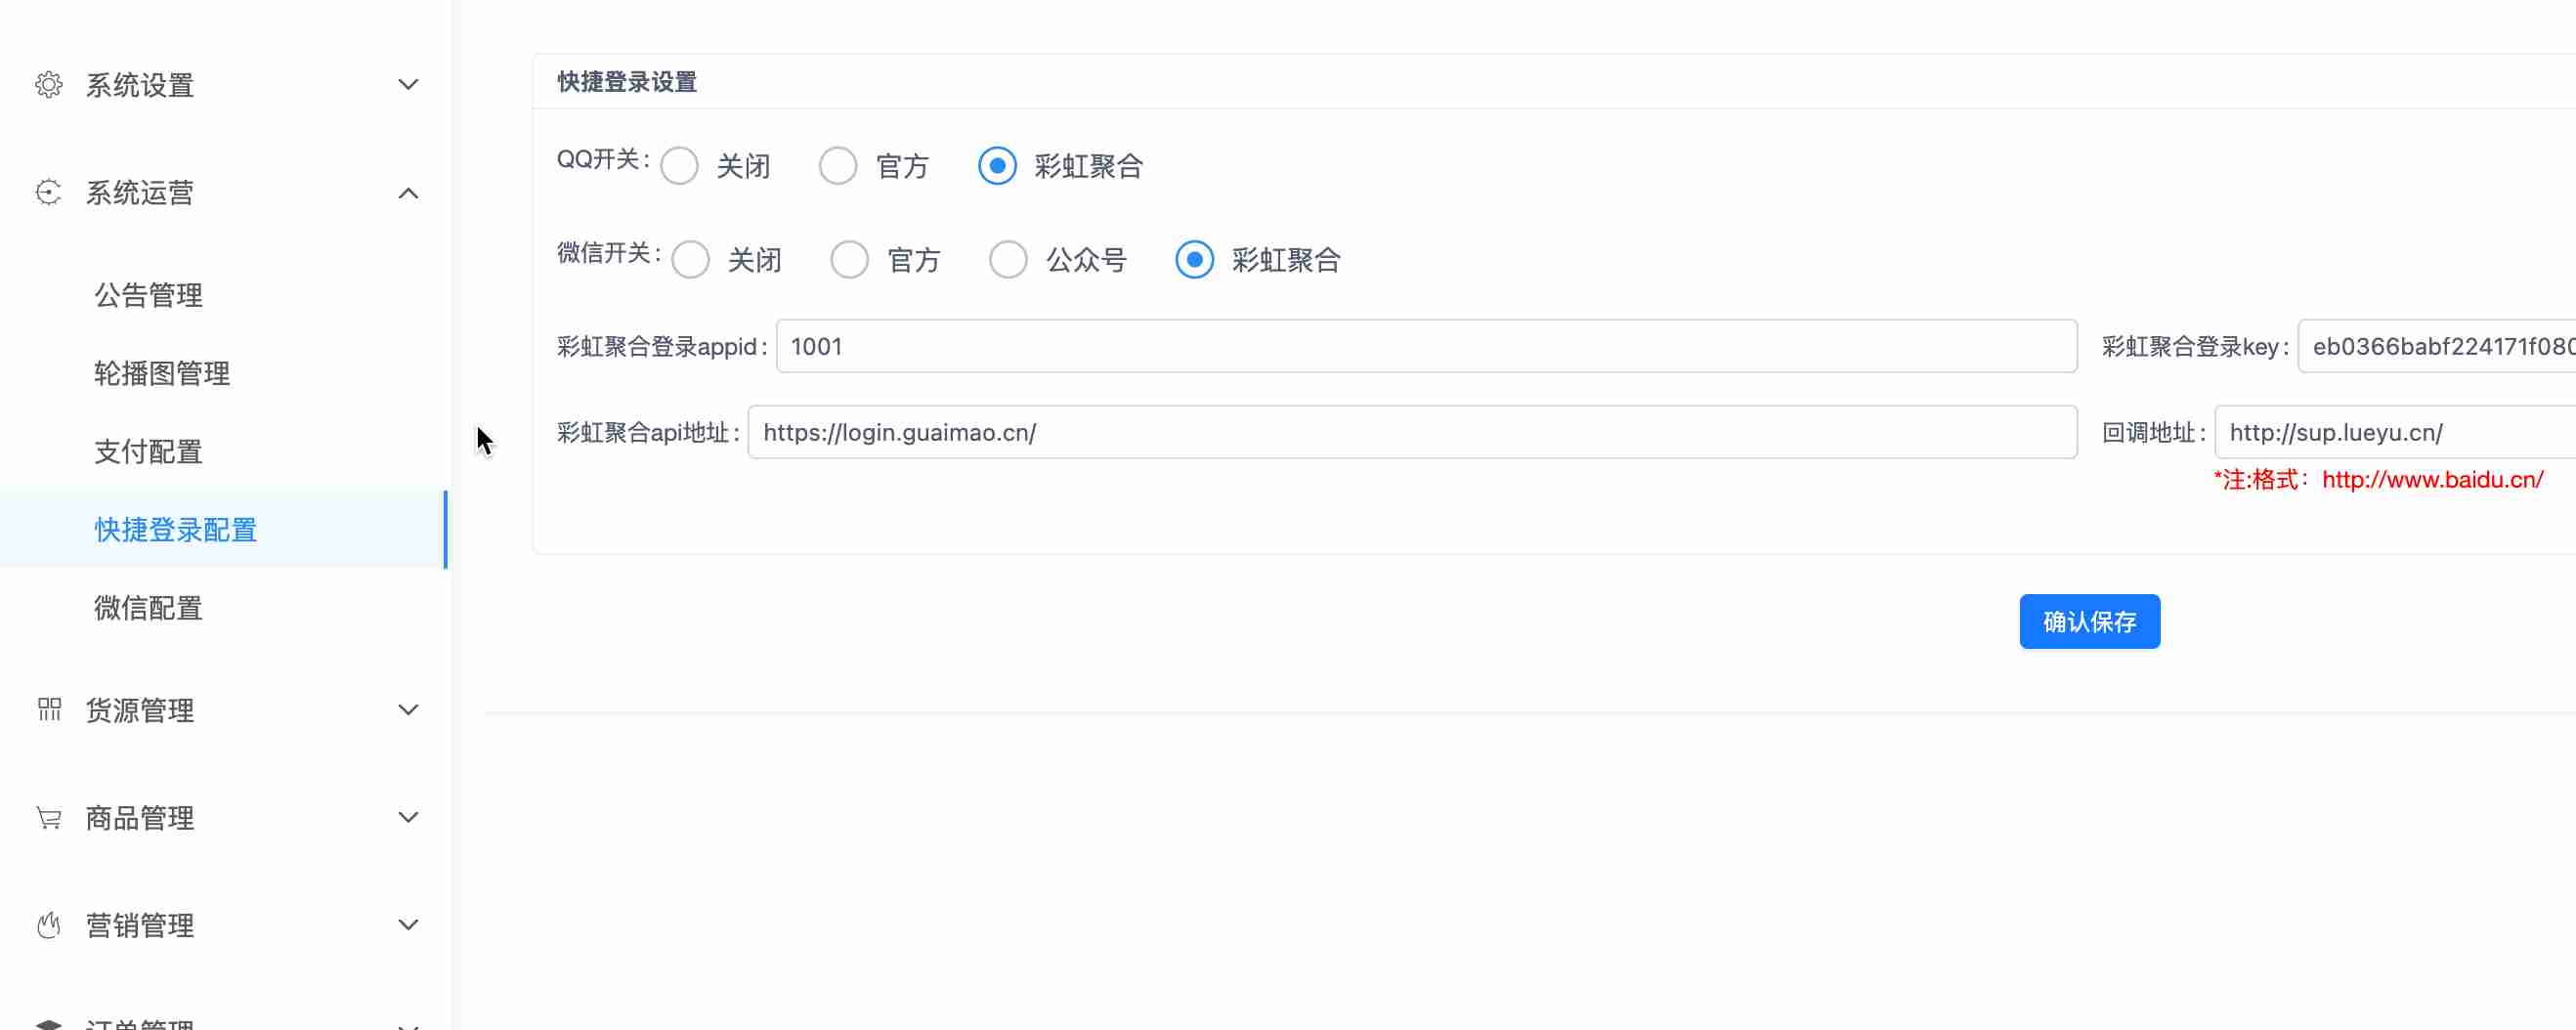Click the flame icon beside 营销管理
The image size is (2576, 1030).
tap(48, 925)
